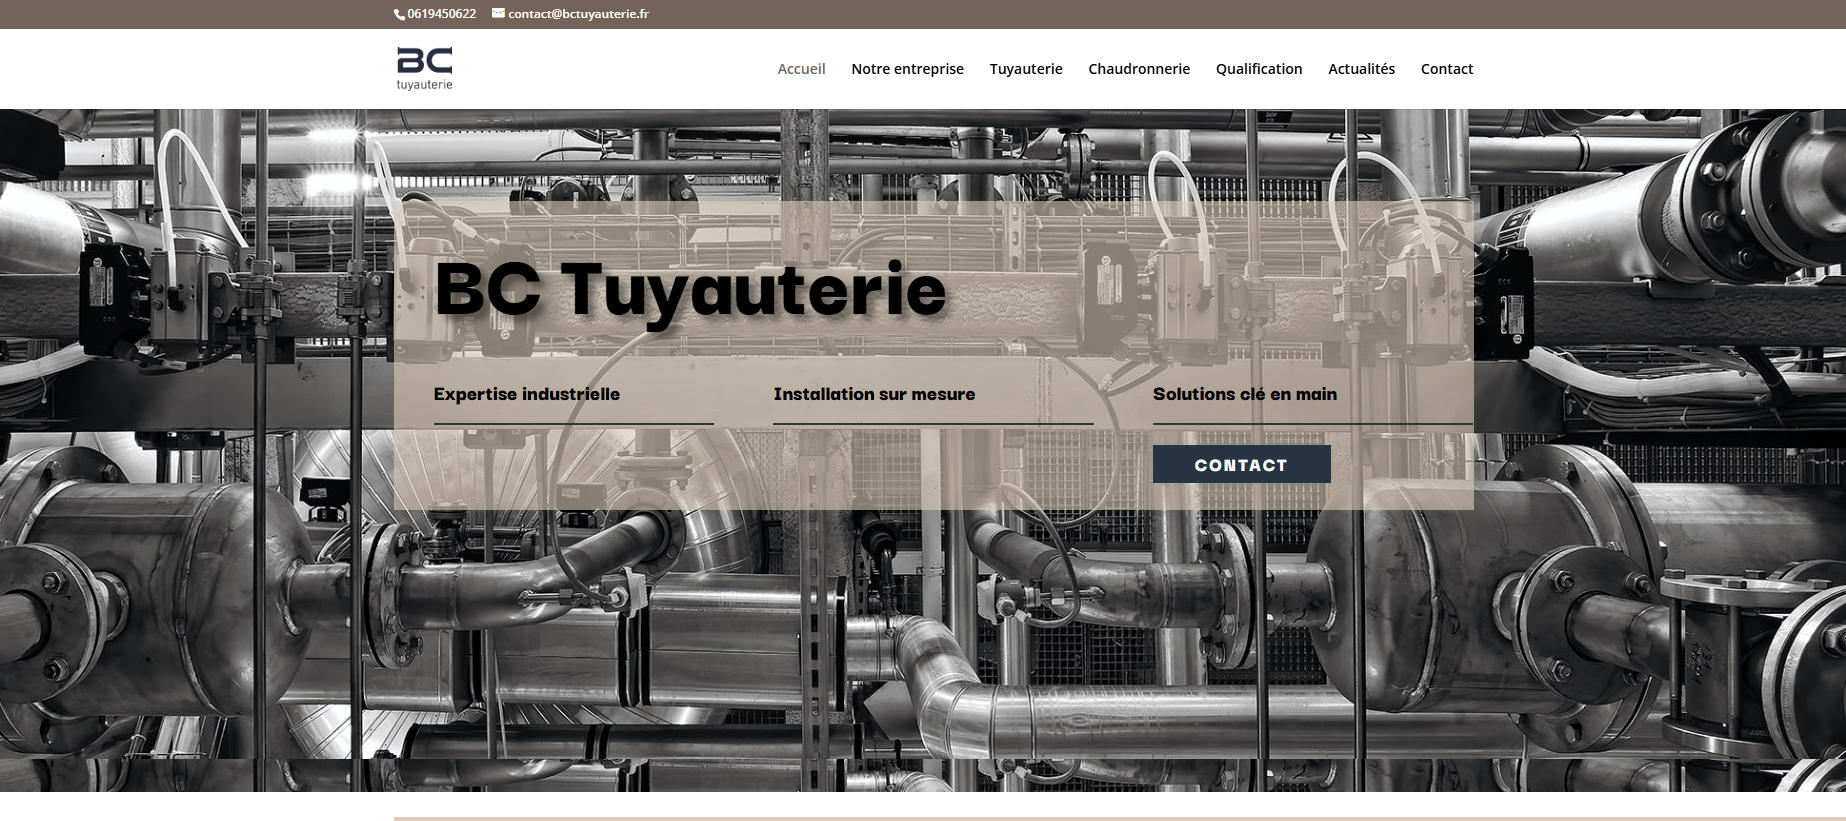Viewport: 1846px width, 821px height.
Task: Click the envelope email icon
Action: point(498,13)
